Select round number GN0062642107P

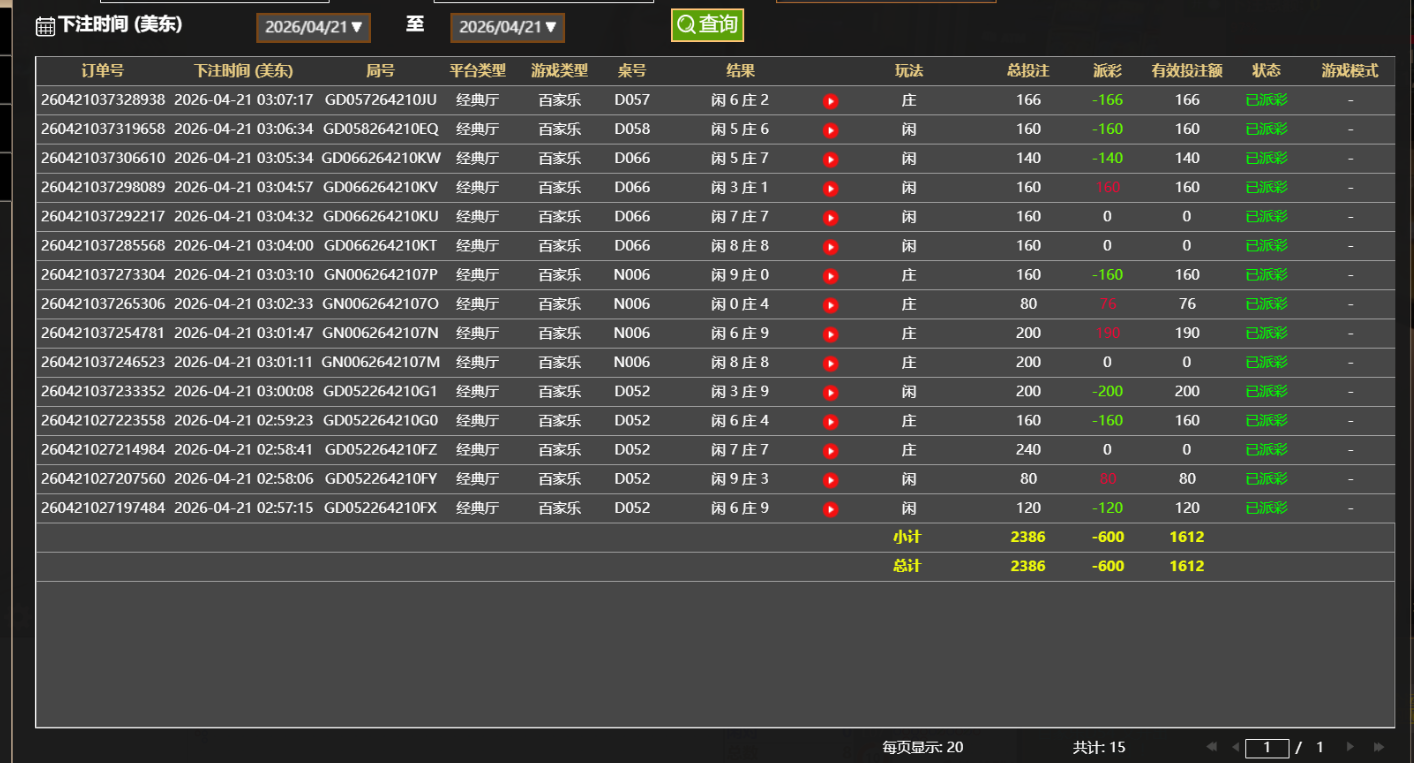click(380, 275)
